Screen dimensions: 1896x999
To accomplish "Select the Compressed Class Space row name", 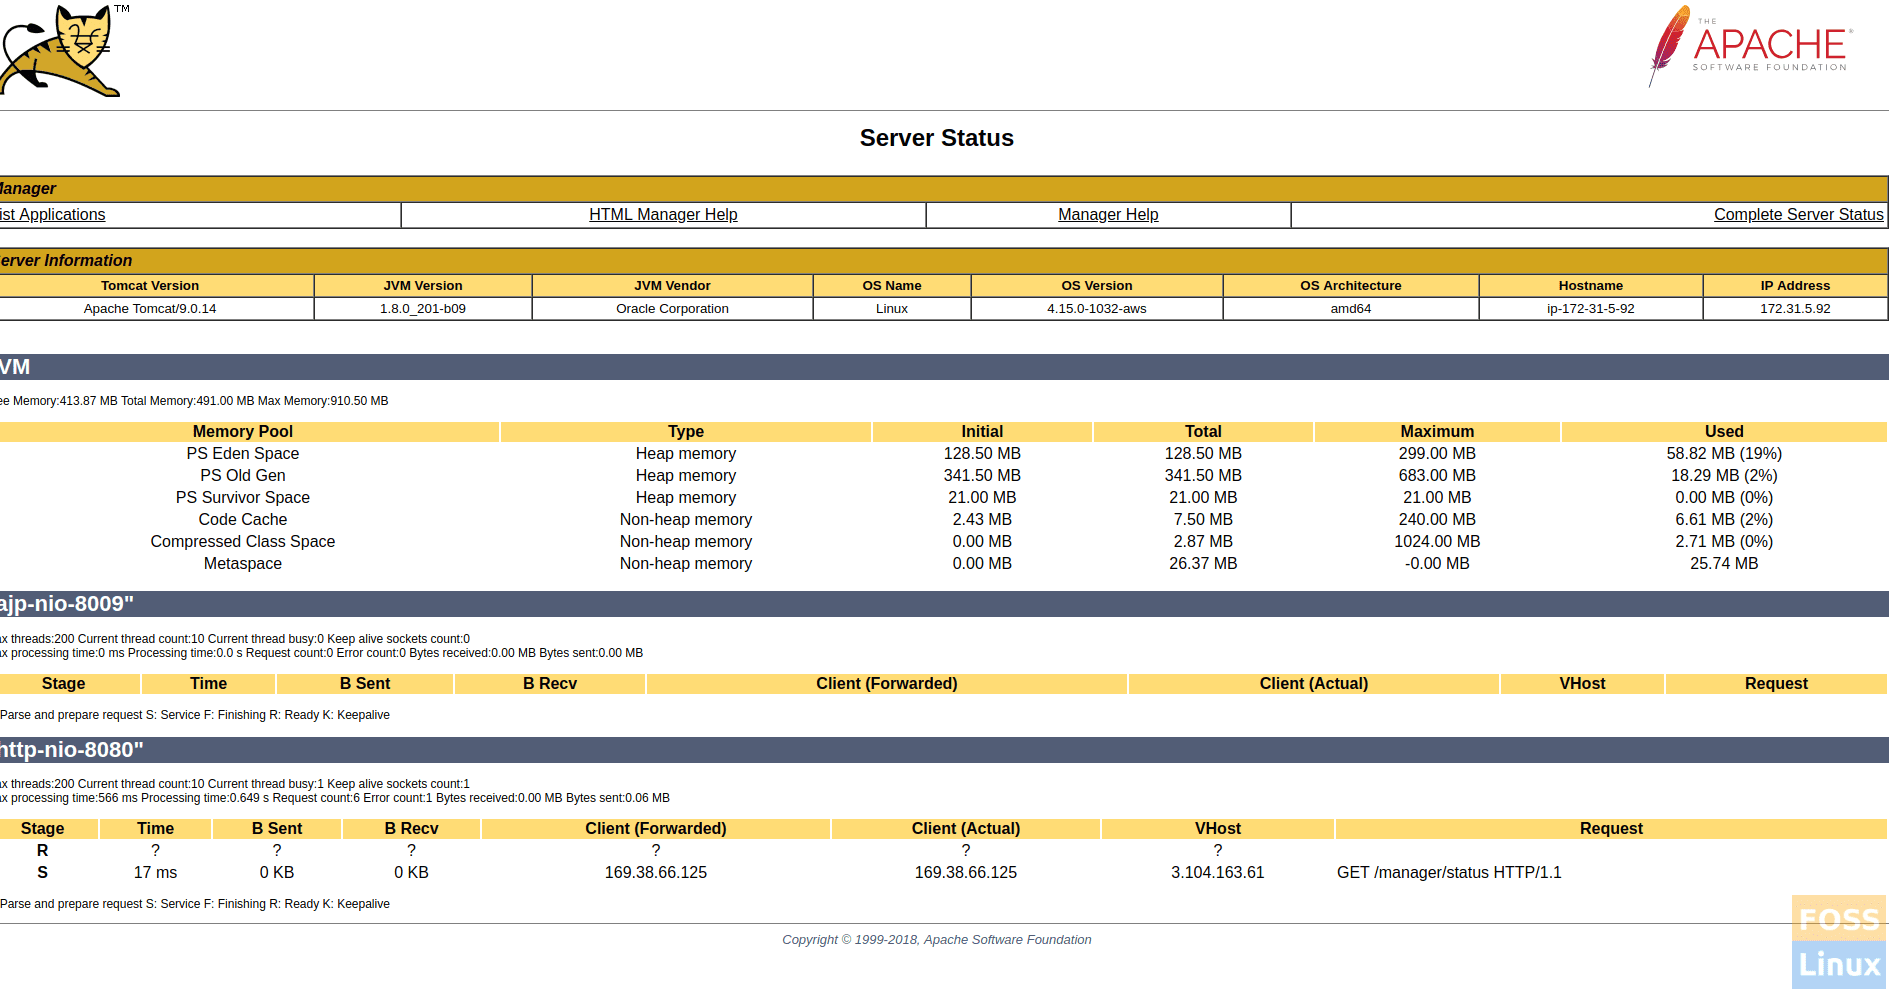I will pyautogui.click(x=243, y=542).
